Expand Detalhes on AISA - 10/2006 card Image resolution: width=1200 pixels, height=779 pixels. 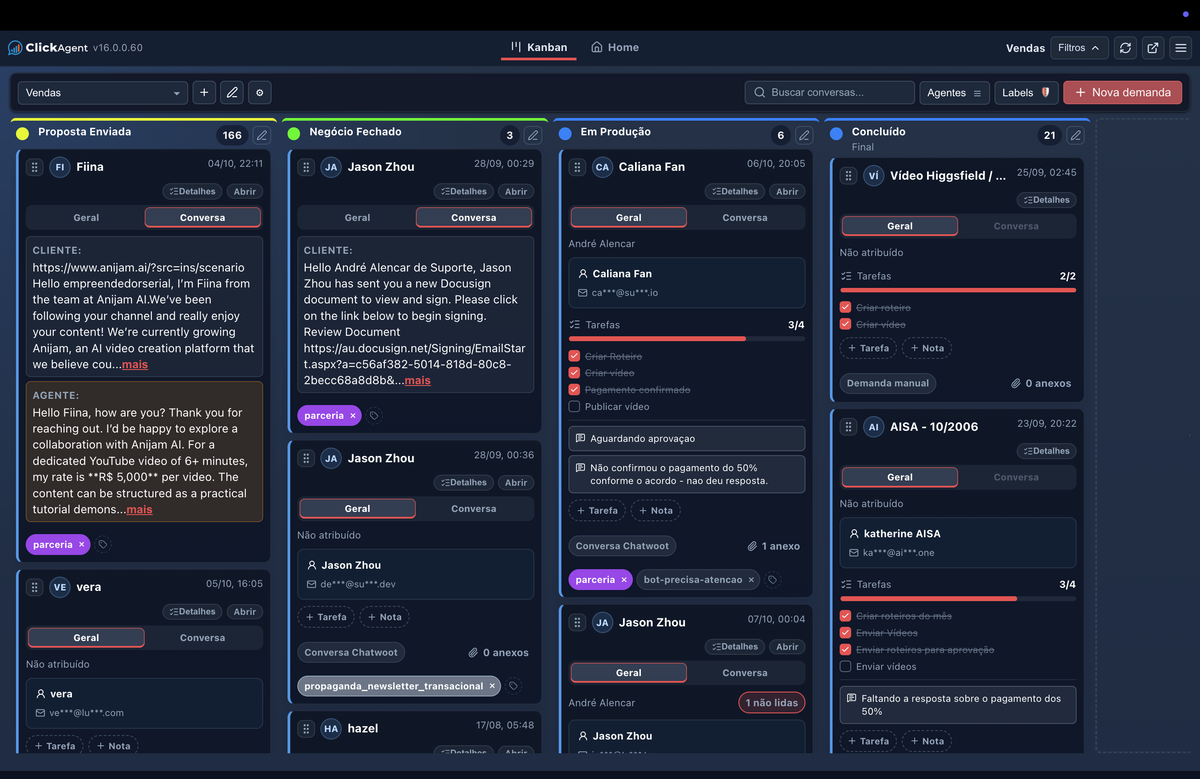pos(1046,451)
